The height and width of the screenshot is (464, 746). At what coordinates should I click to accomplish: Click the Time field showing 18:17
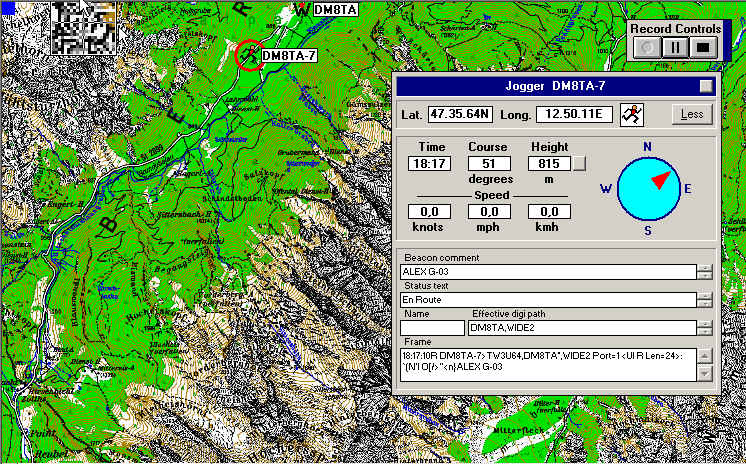pyautogui.click(x=429, y=164)
